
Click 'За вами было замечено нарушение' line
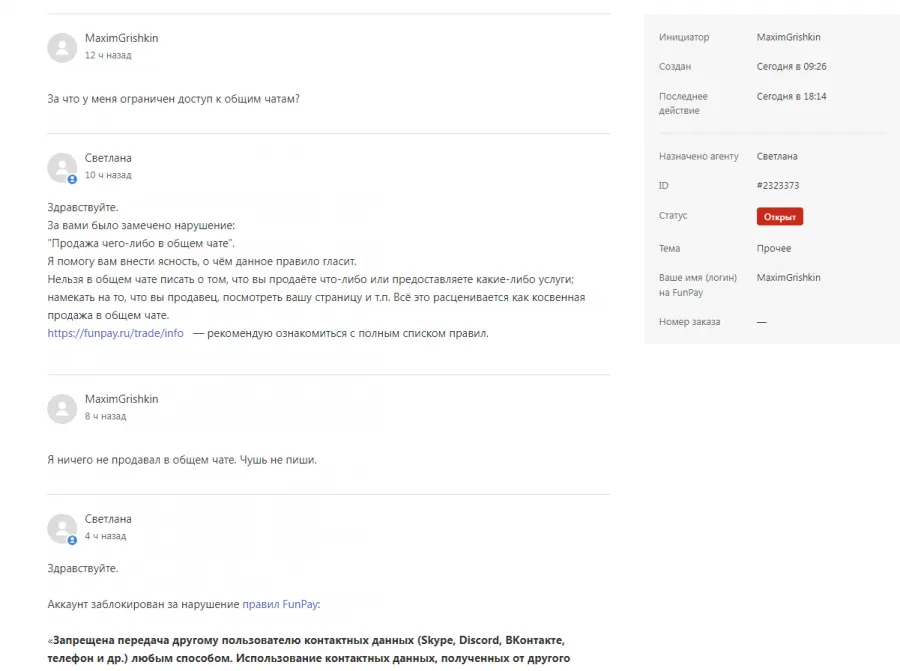(x=141, y=226)
